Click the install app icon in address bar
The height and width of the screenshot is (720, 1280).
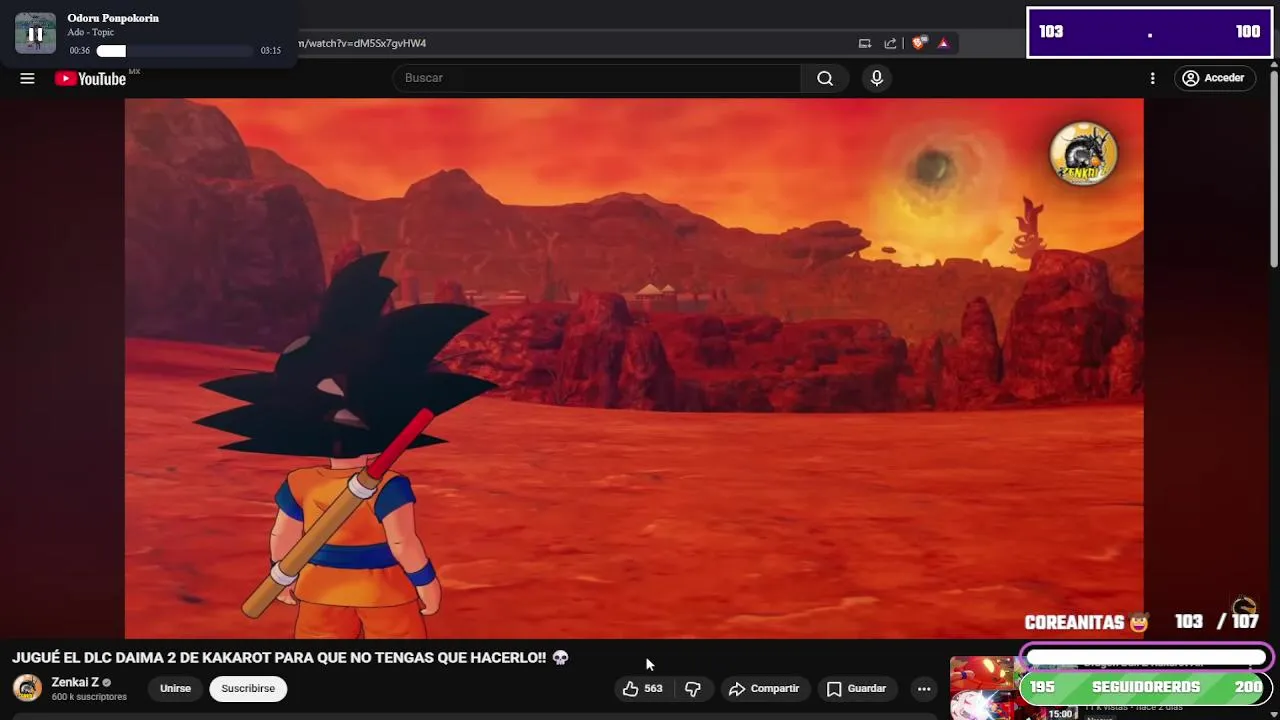pos(865,43)
